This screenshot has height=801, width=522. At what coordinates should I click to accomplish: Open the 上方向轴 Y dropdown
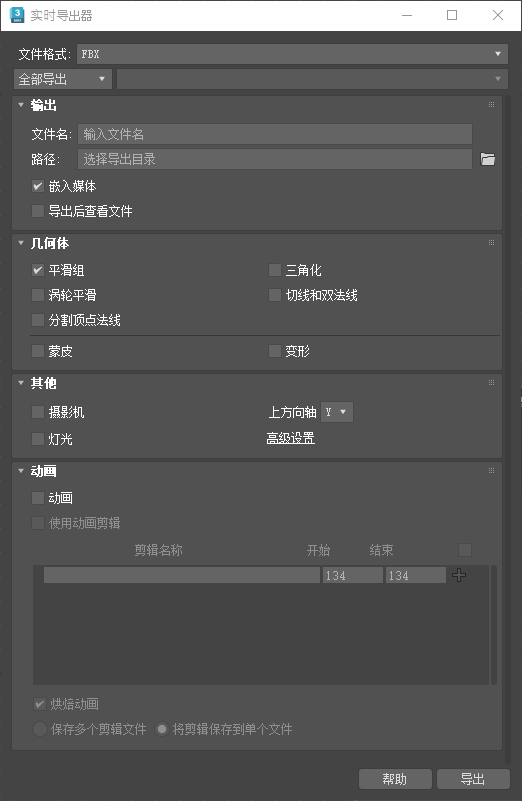coord(337,412)
